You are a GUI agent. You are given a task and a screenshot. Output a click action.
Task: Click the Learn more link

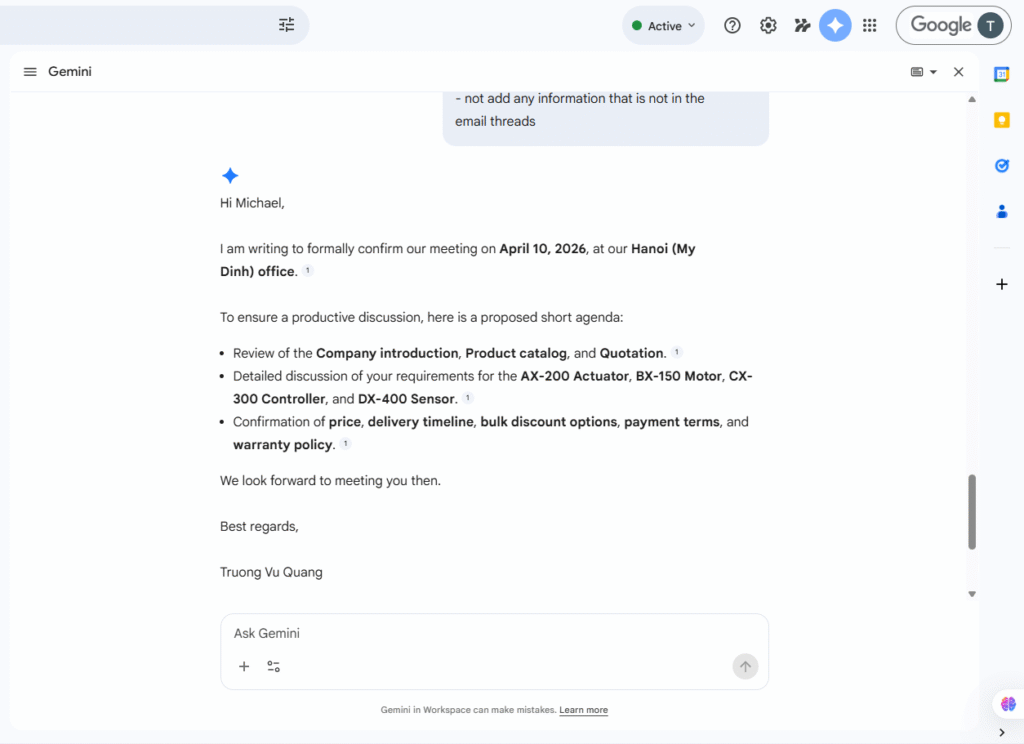coord(583,710)
